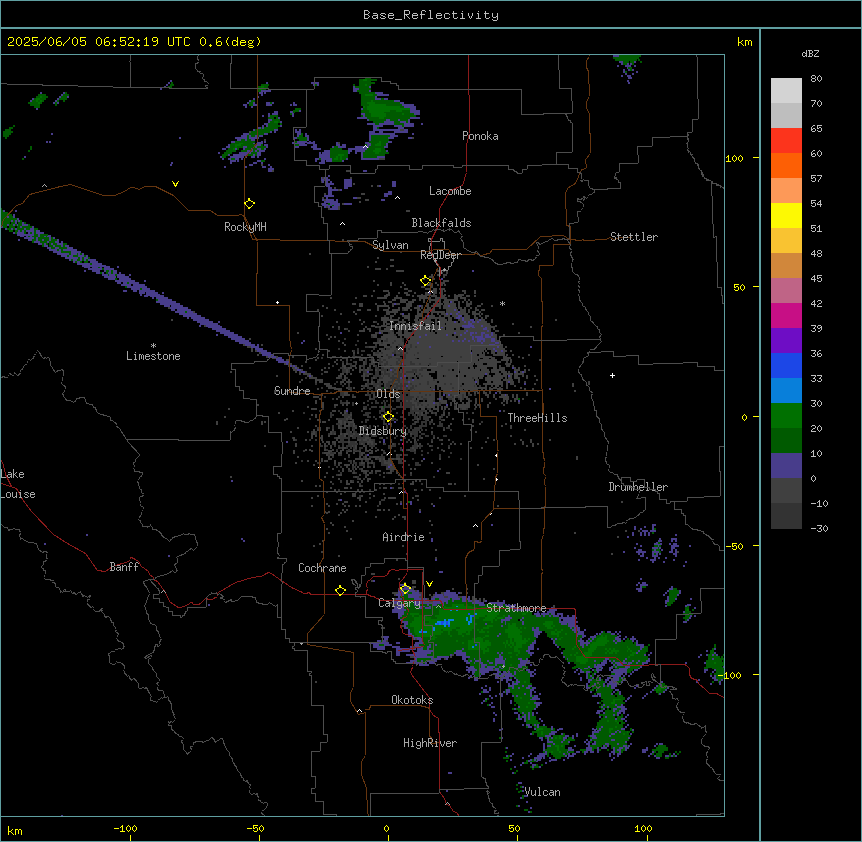Click the Didsbury label
This screenshot has height=842, width=862.
(383, 431)
